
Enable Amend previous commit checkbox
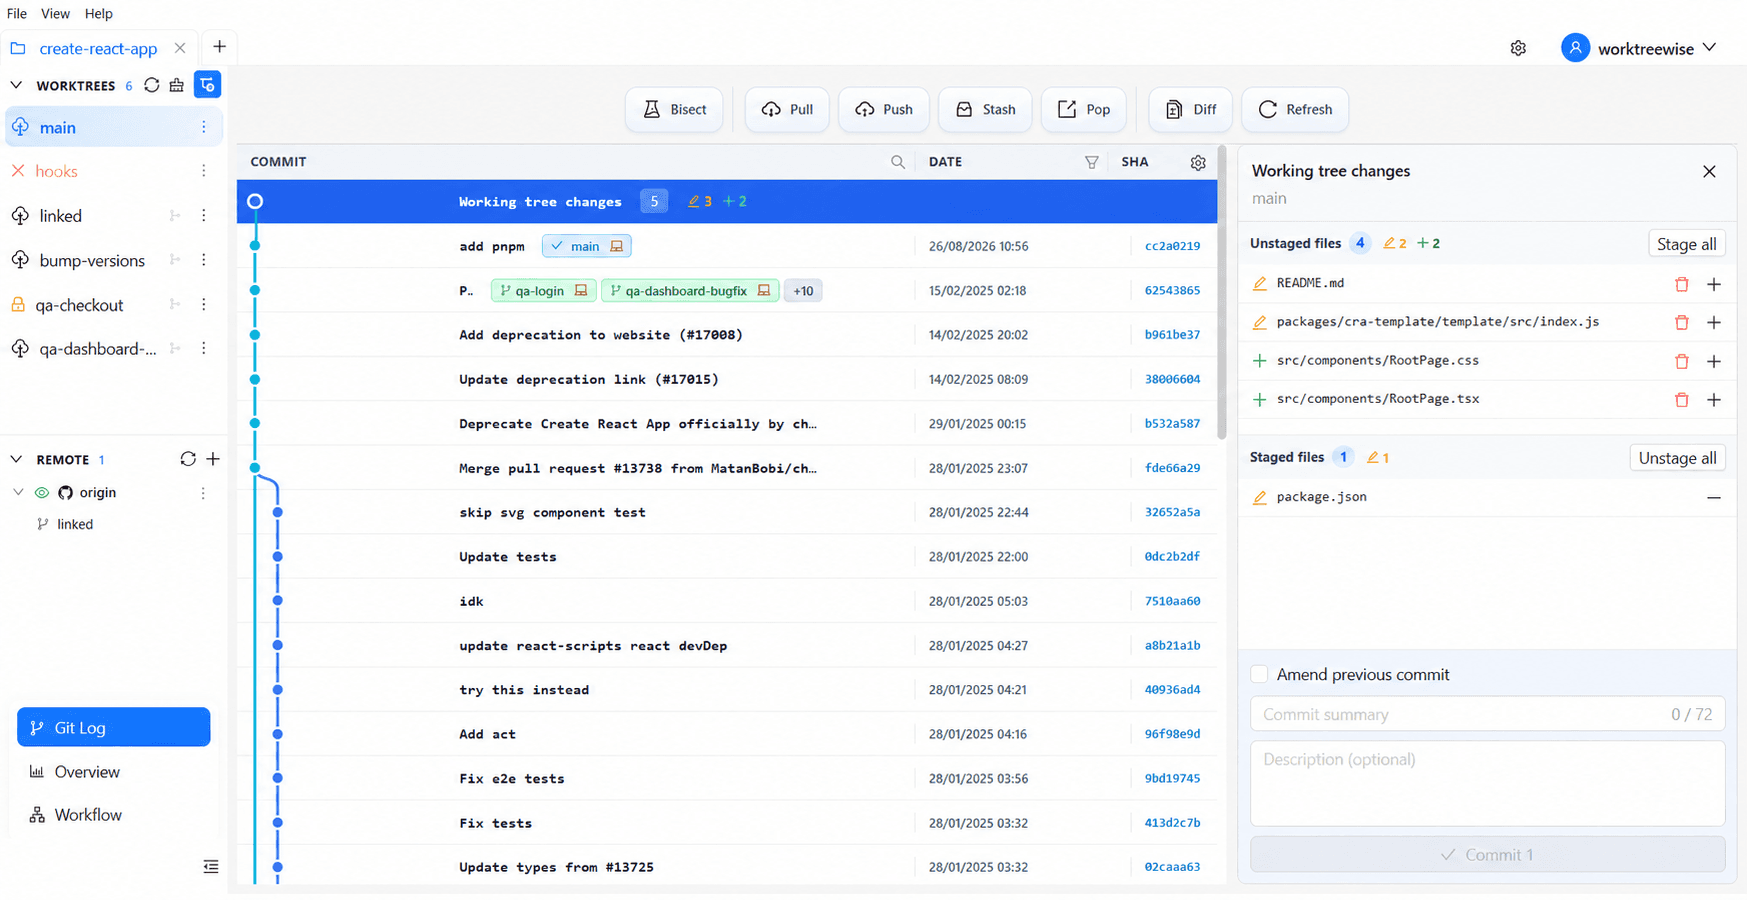1260,674
